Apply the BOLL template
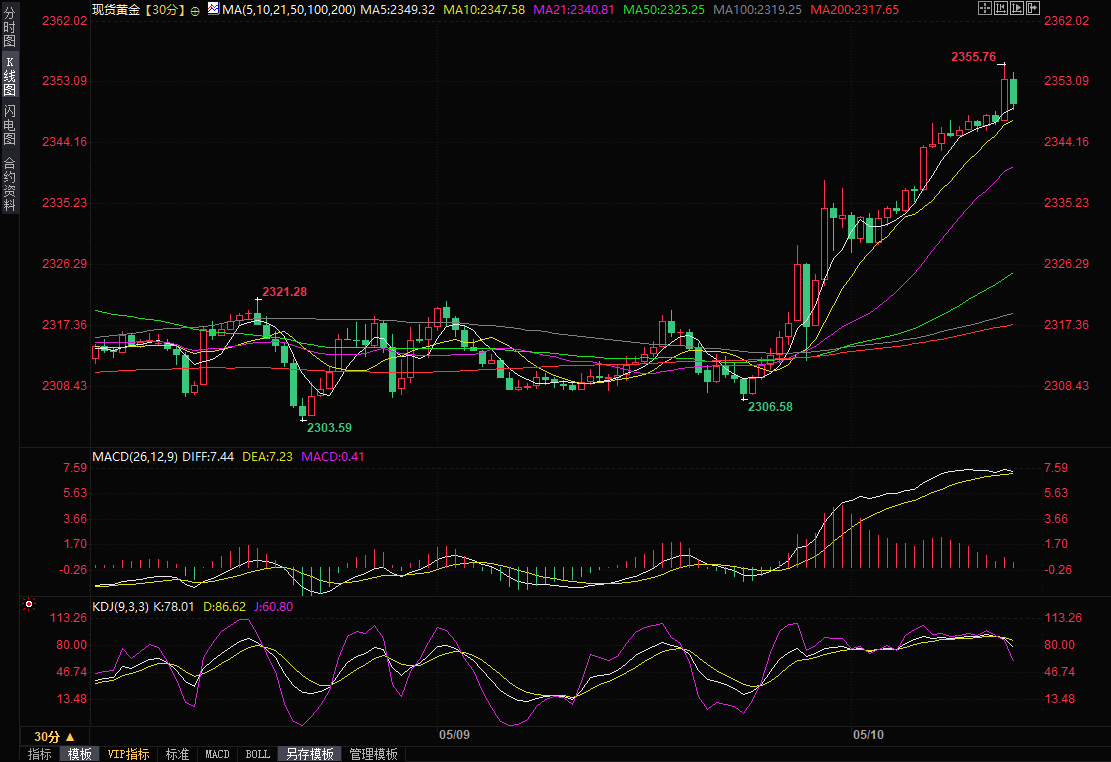This screenshot has width=1111, height=762. (257, 754)
